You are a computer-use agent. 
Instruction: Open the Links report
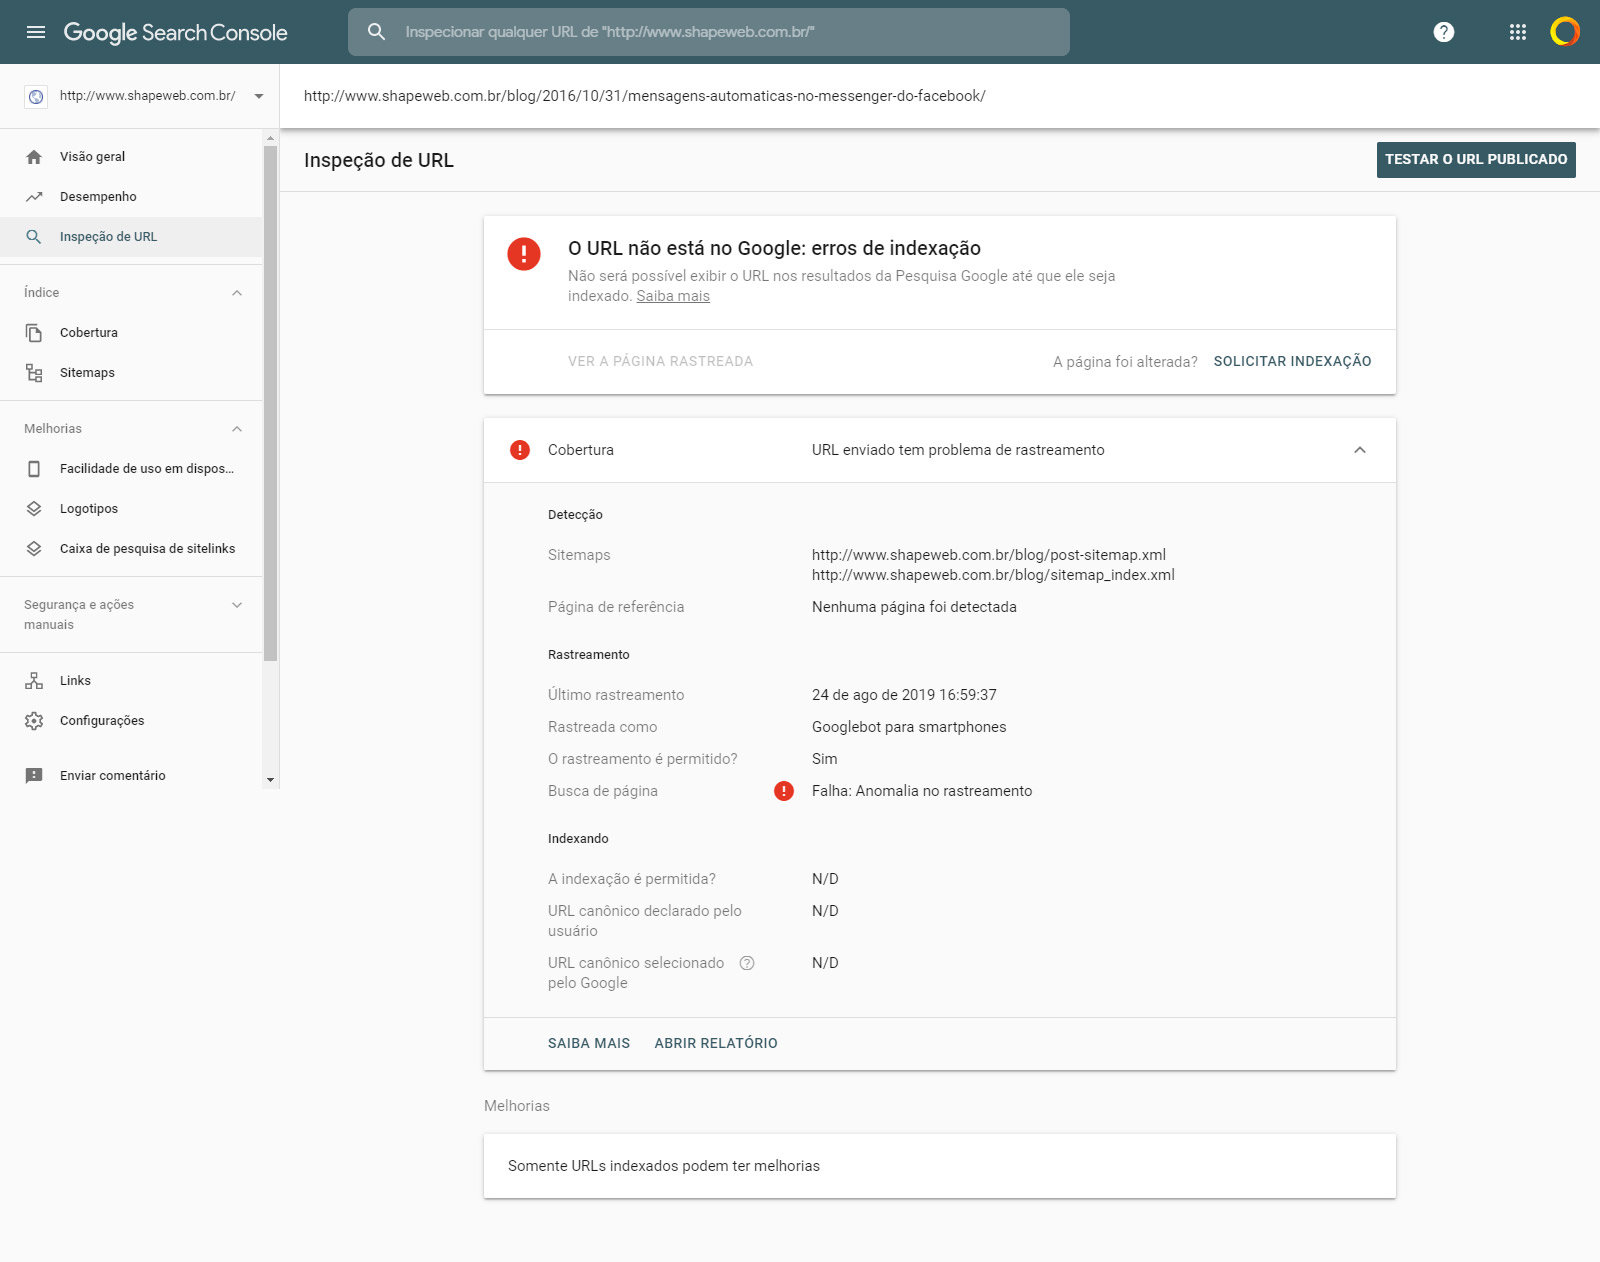[131, 681]
